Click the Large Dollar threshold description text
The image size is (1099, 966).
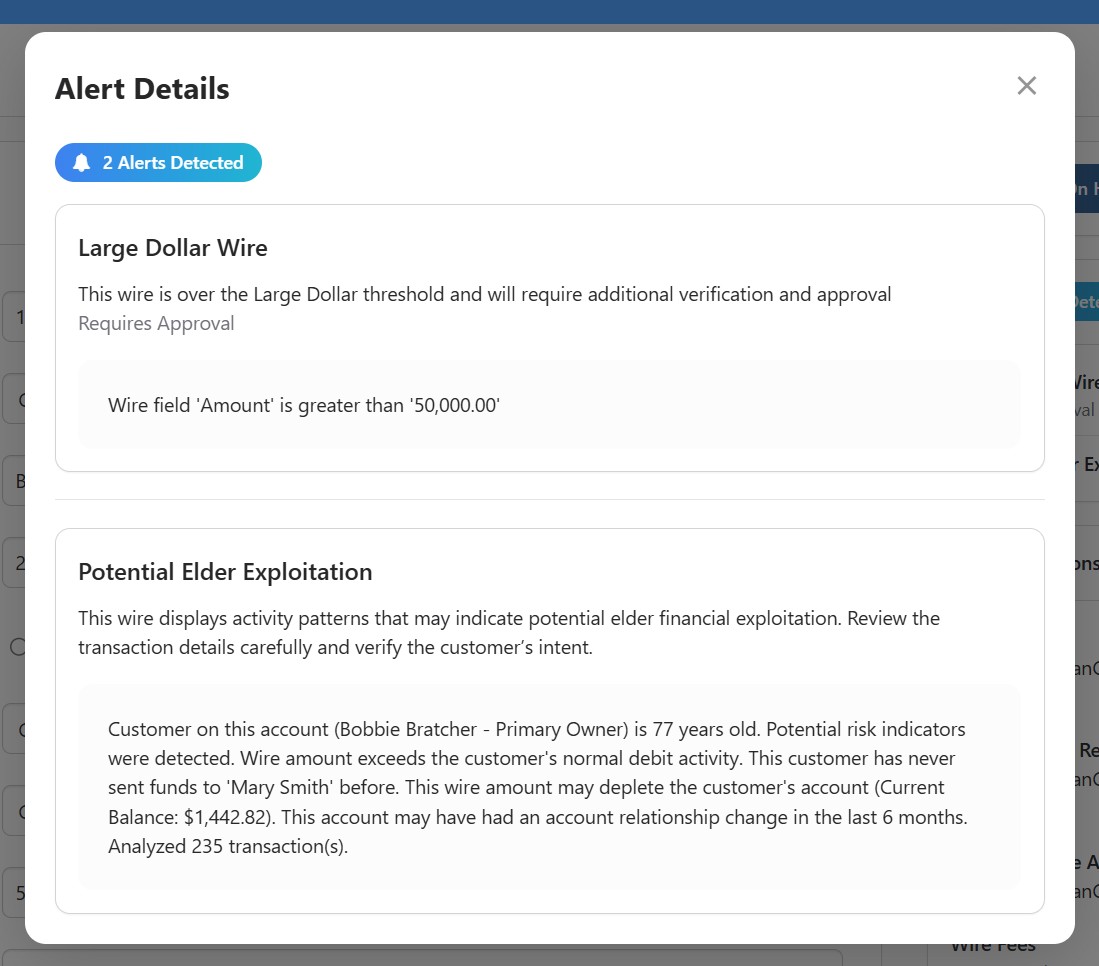click(x=484, y=295)
